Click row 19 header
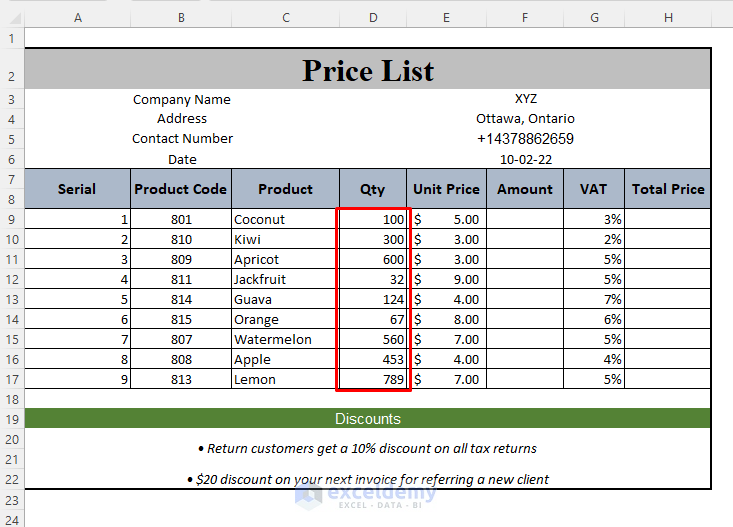The image size is (733, 527). click(12, 419)
